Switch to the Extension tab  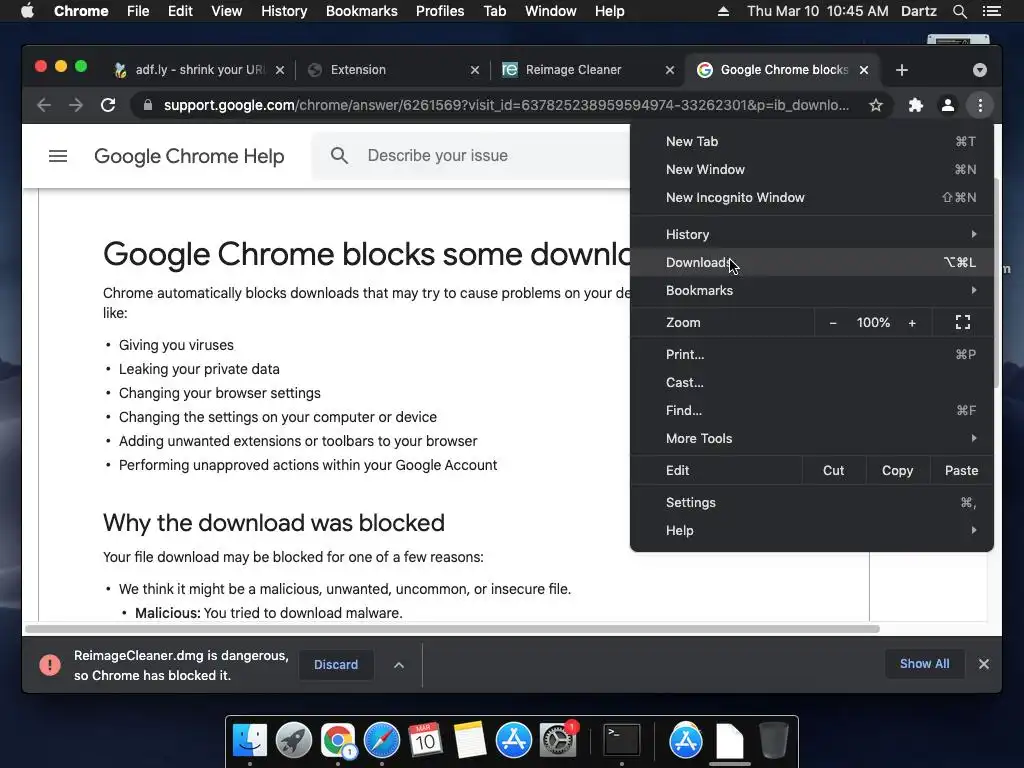pyautogui.click(x=394, y=70)
